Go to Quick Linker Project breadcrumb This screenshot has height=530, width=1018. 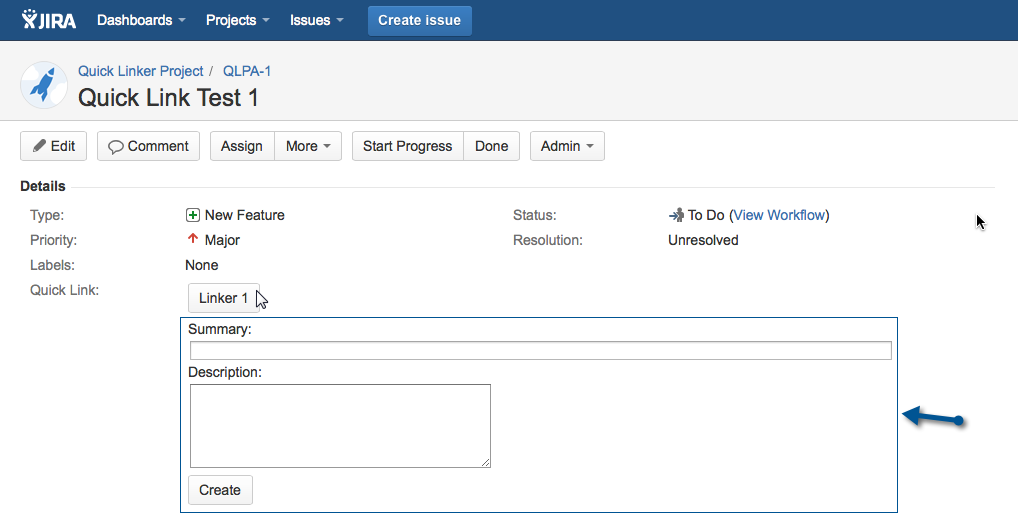point(140,71)
